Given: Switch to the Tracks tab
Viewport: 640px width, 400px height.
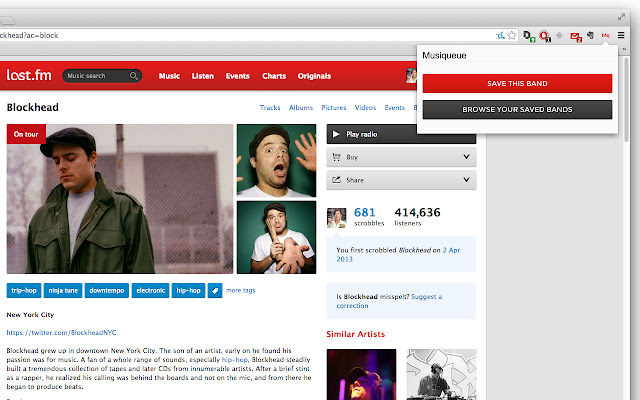Looking at the screenshot, I should 270,108.
